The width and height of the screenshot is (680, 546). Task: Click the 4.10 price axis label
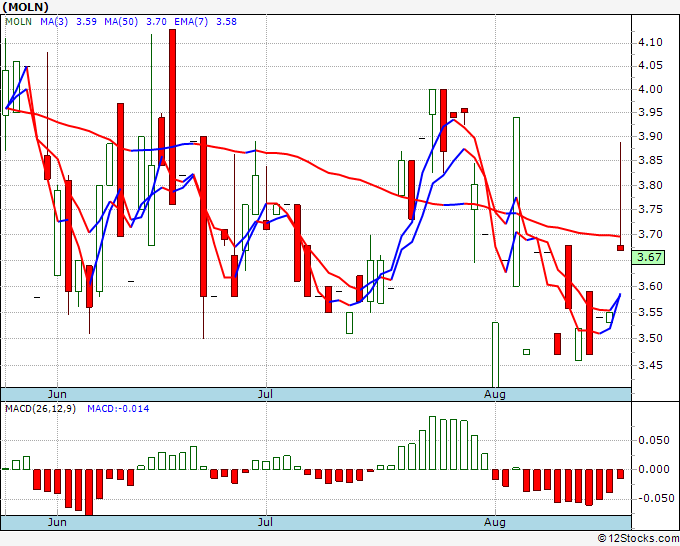(650, 43)
